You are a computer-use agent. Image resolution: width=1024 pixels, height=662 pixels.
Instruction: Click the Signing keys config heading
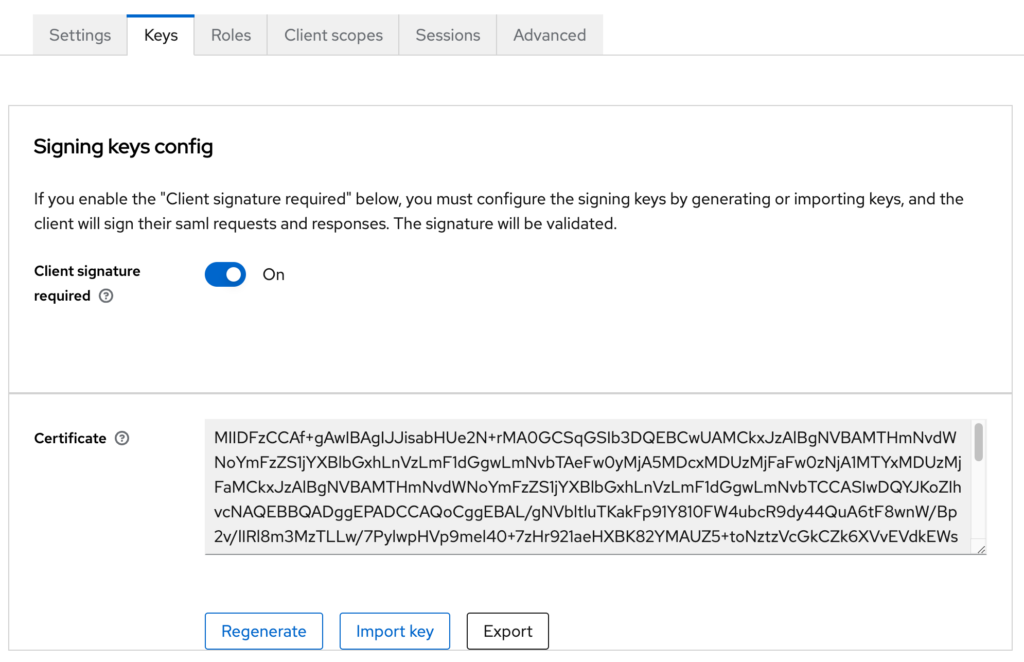point(123,147)
